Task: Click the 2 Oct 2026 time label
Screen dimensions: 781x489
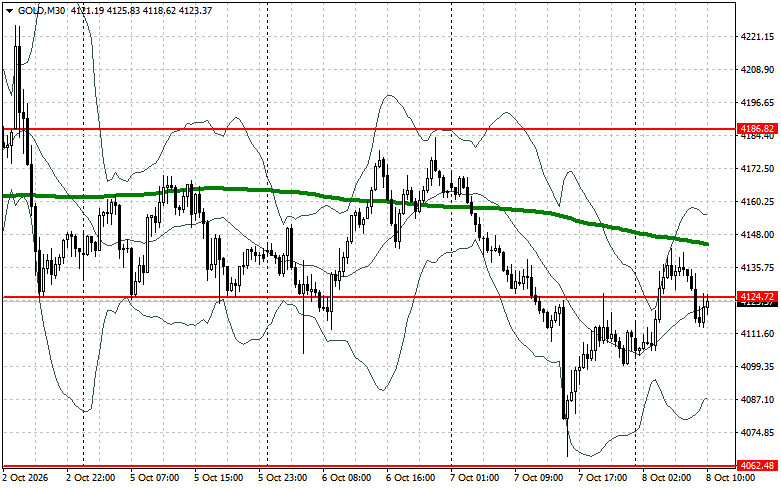Action: point(25,478)
